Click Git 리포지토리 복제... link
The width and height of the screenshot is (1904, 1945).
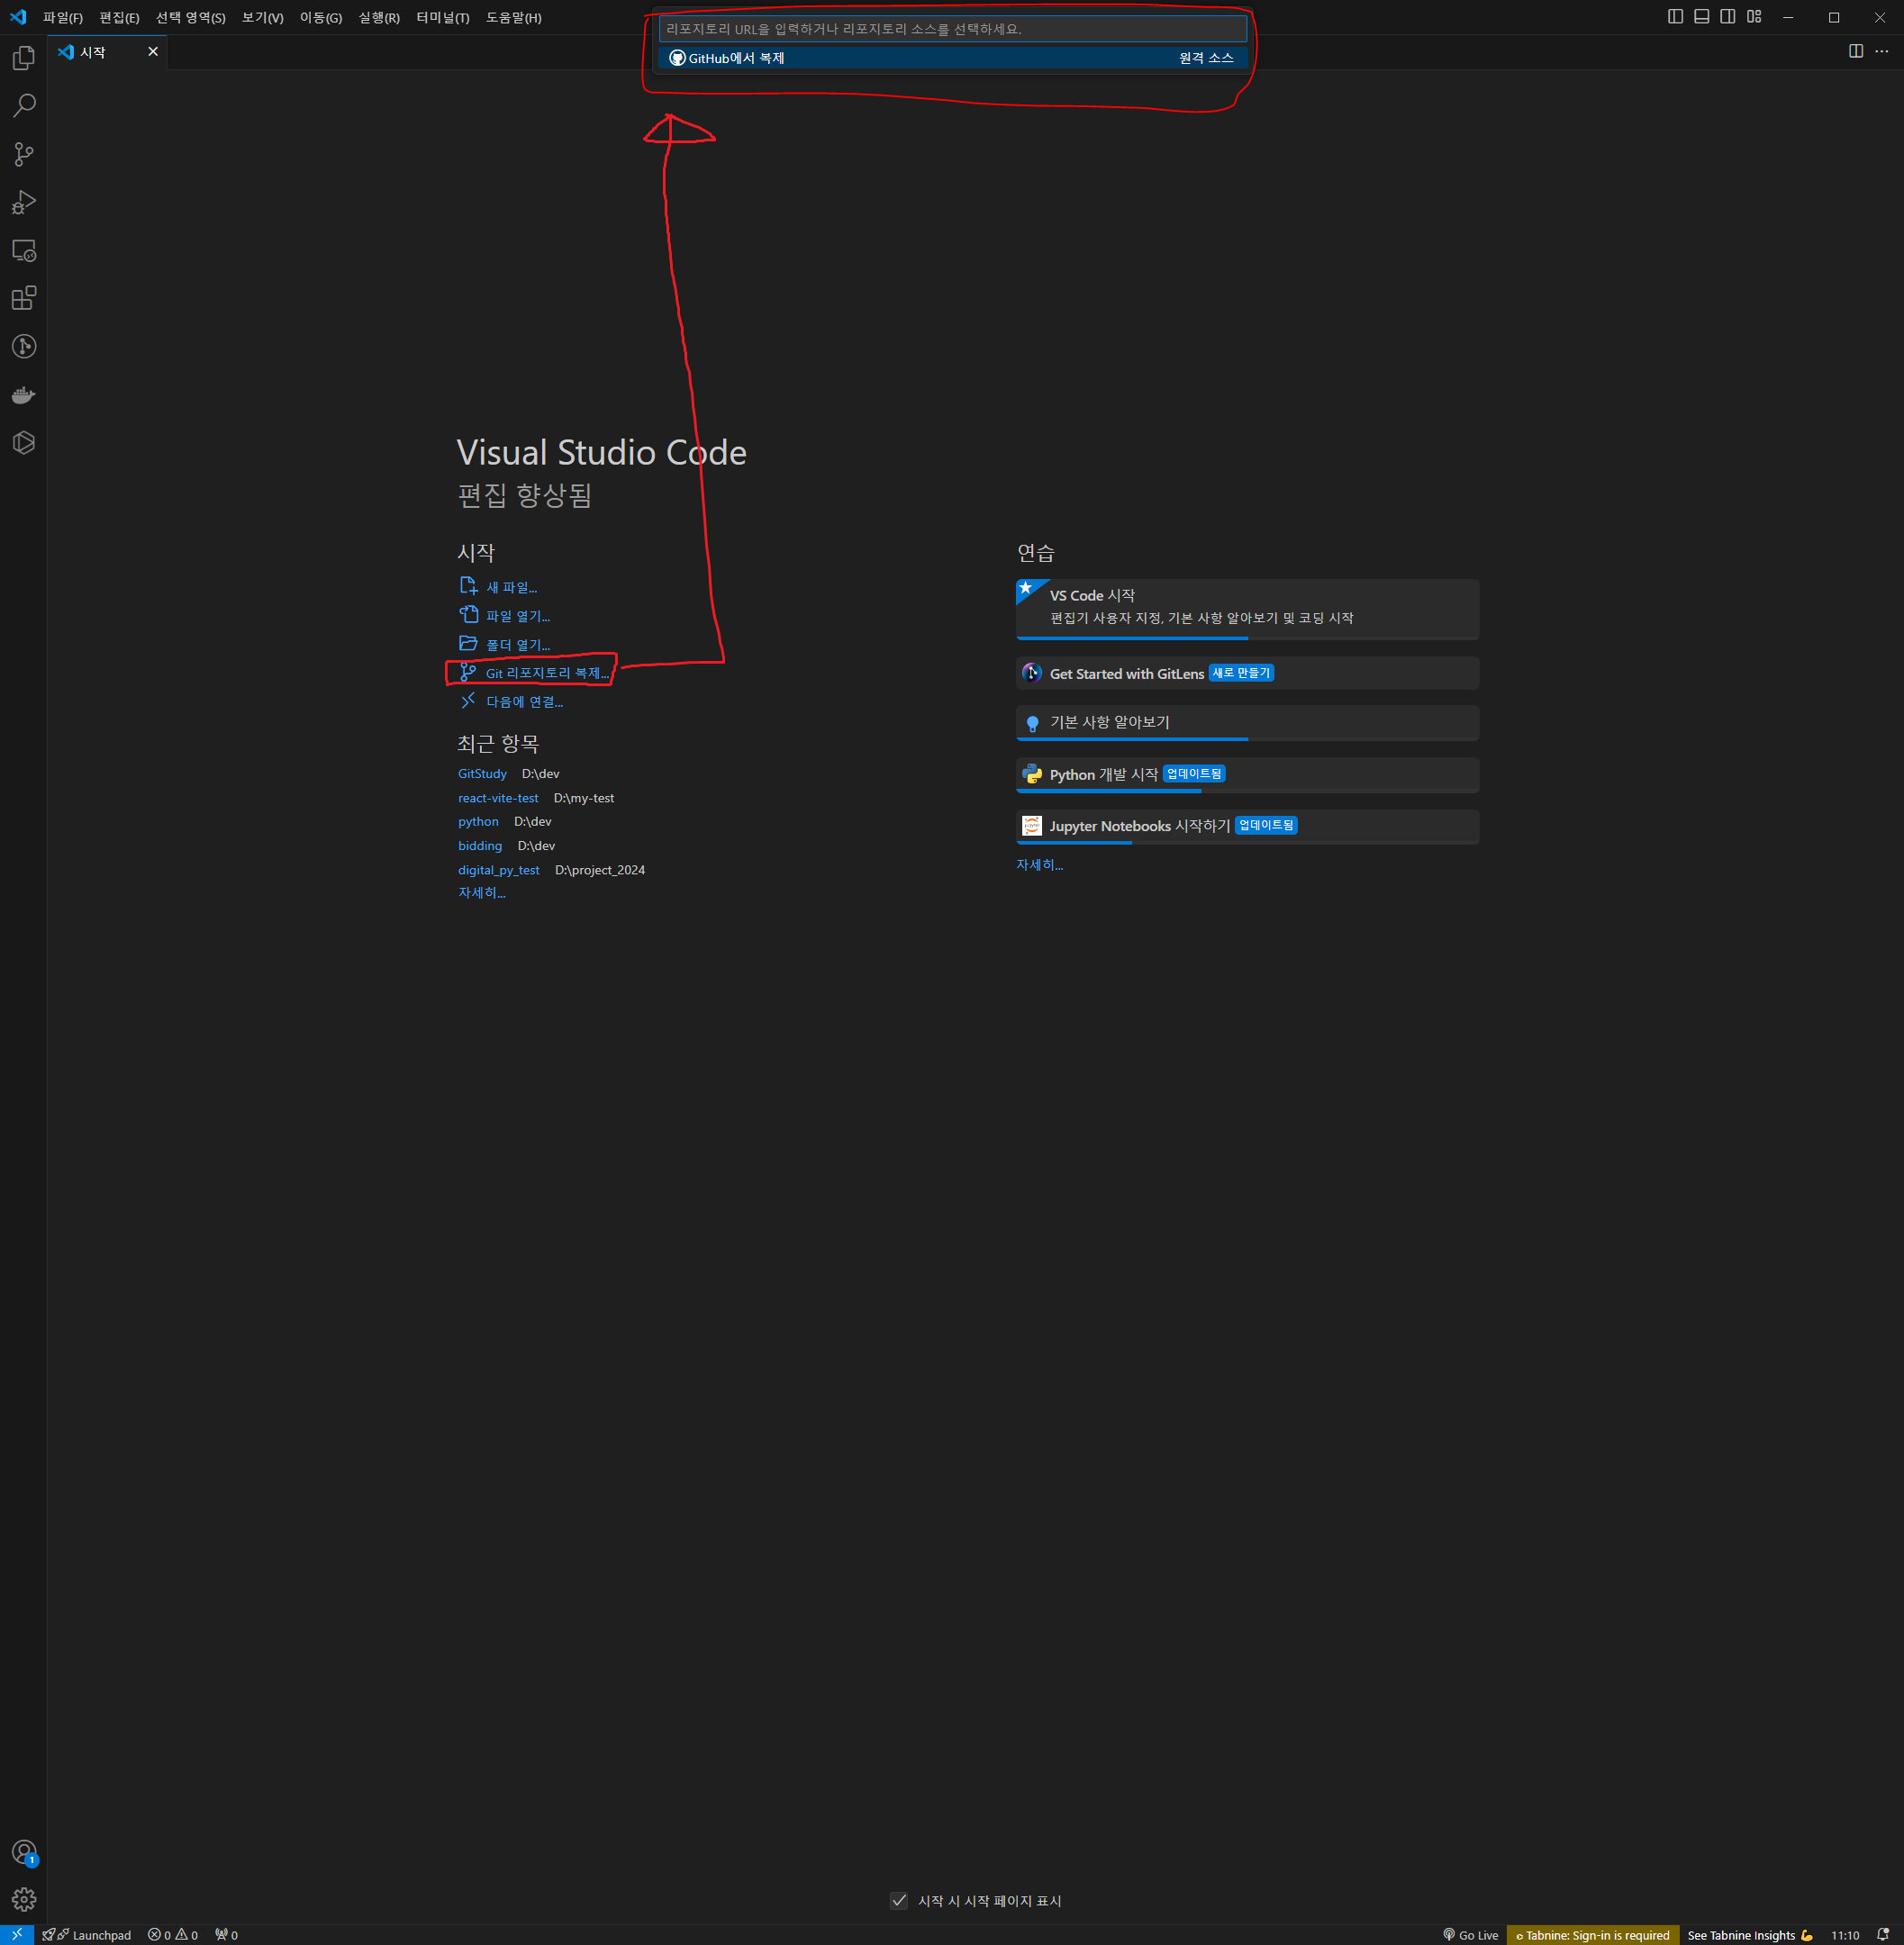[x=534, y=673]
